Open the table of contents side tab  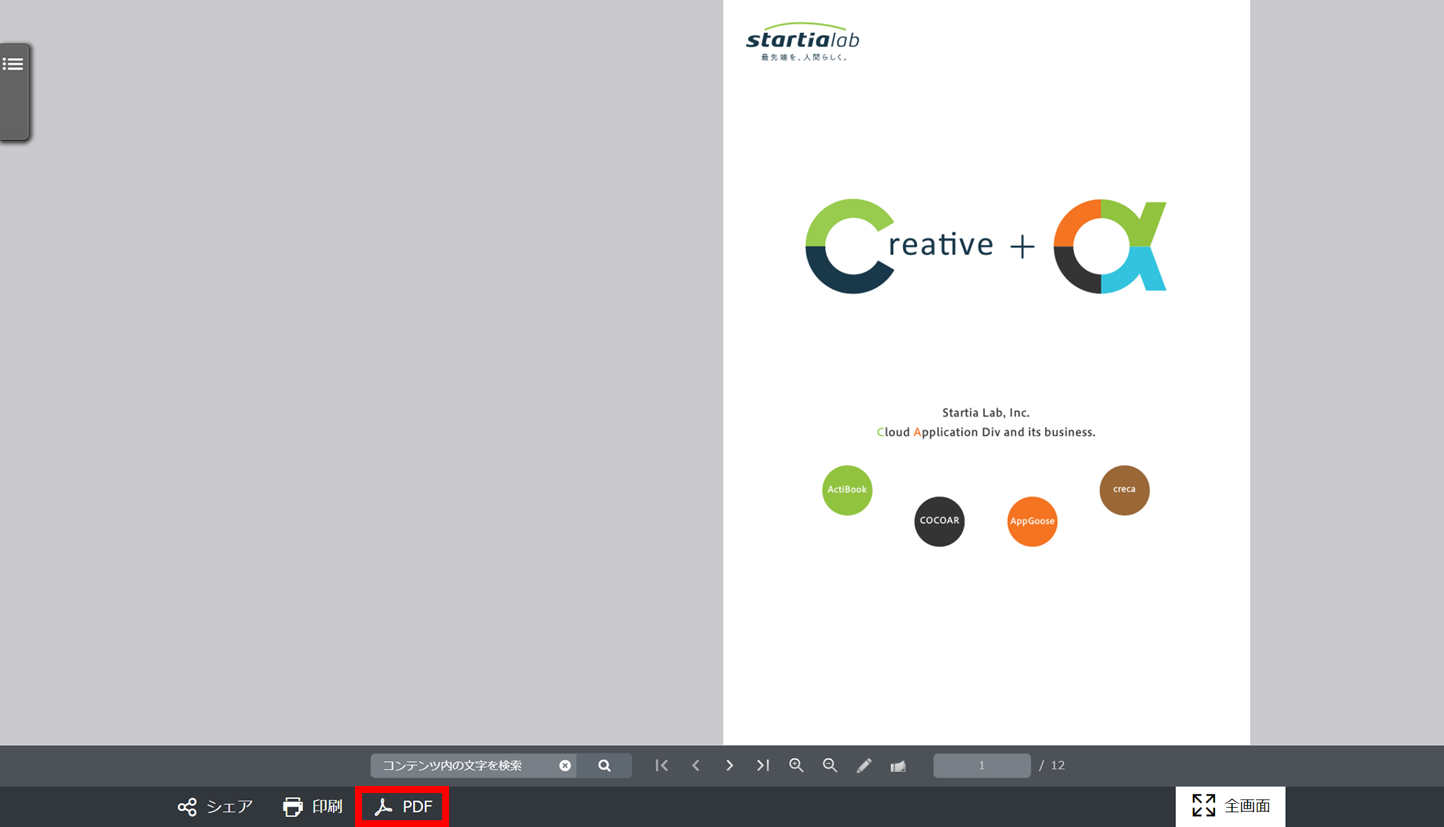pos(14,91)
